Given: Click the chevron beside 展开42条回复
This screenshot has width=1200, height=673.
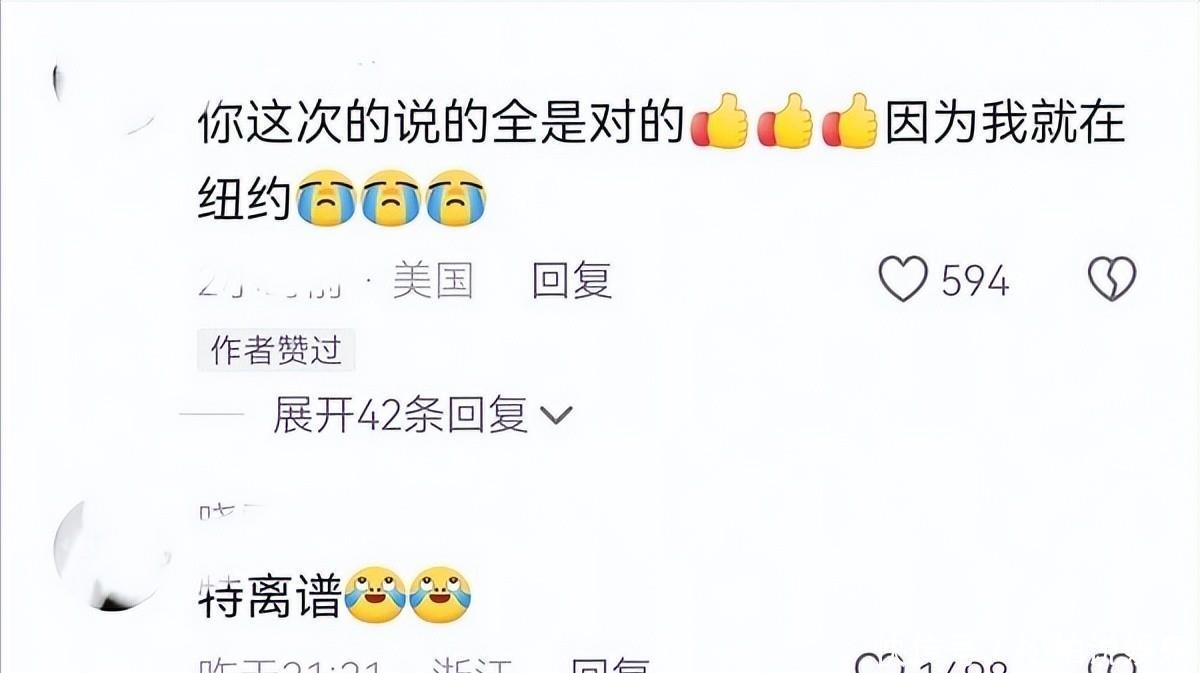Looking at the screenshot, I should coord(555,415).
